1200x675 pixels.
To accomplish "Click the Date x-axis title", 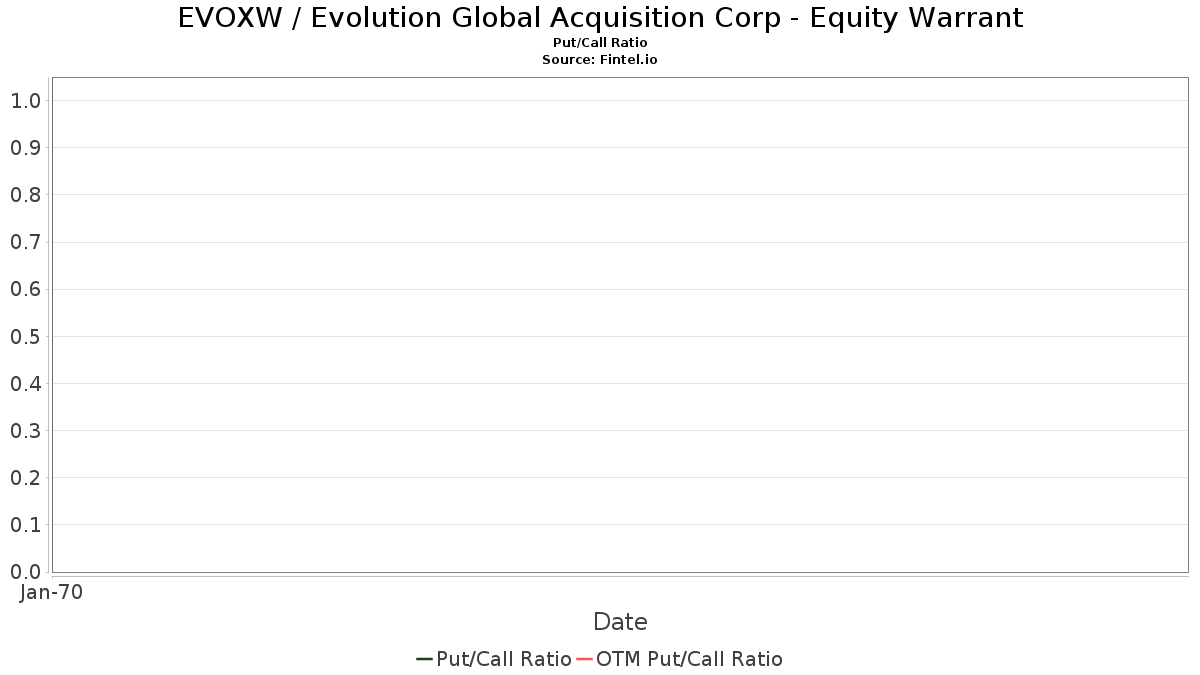I will [x=620, y=622].
